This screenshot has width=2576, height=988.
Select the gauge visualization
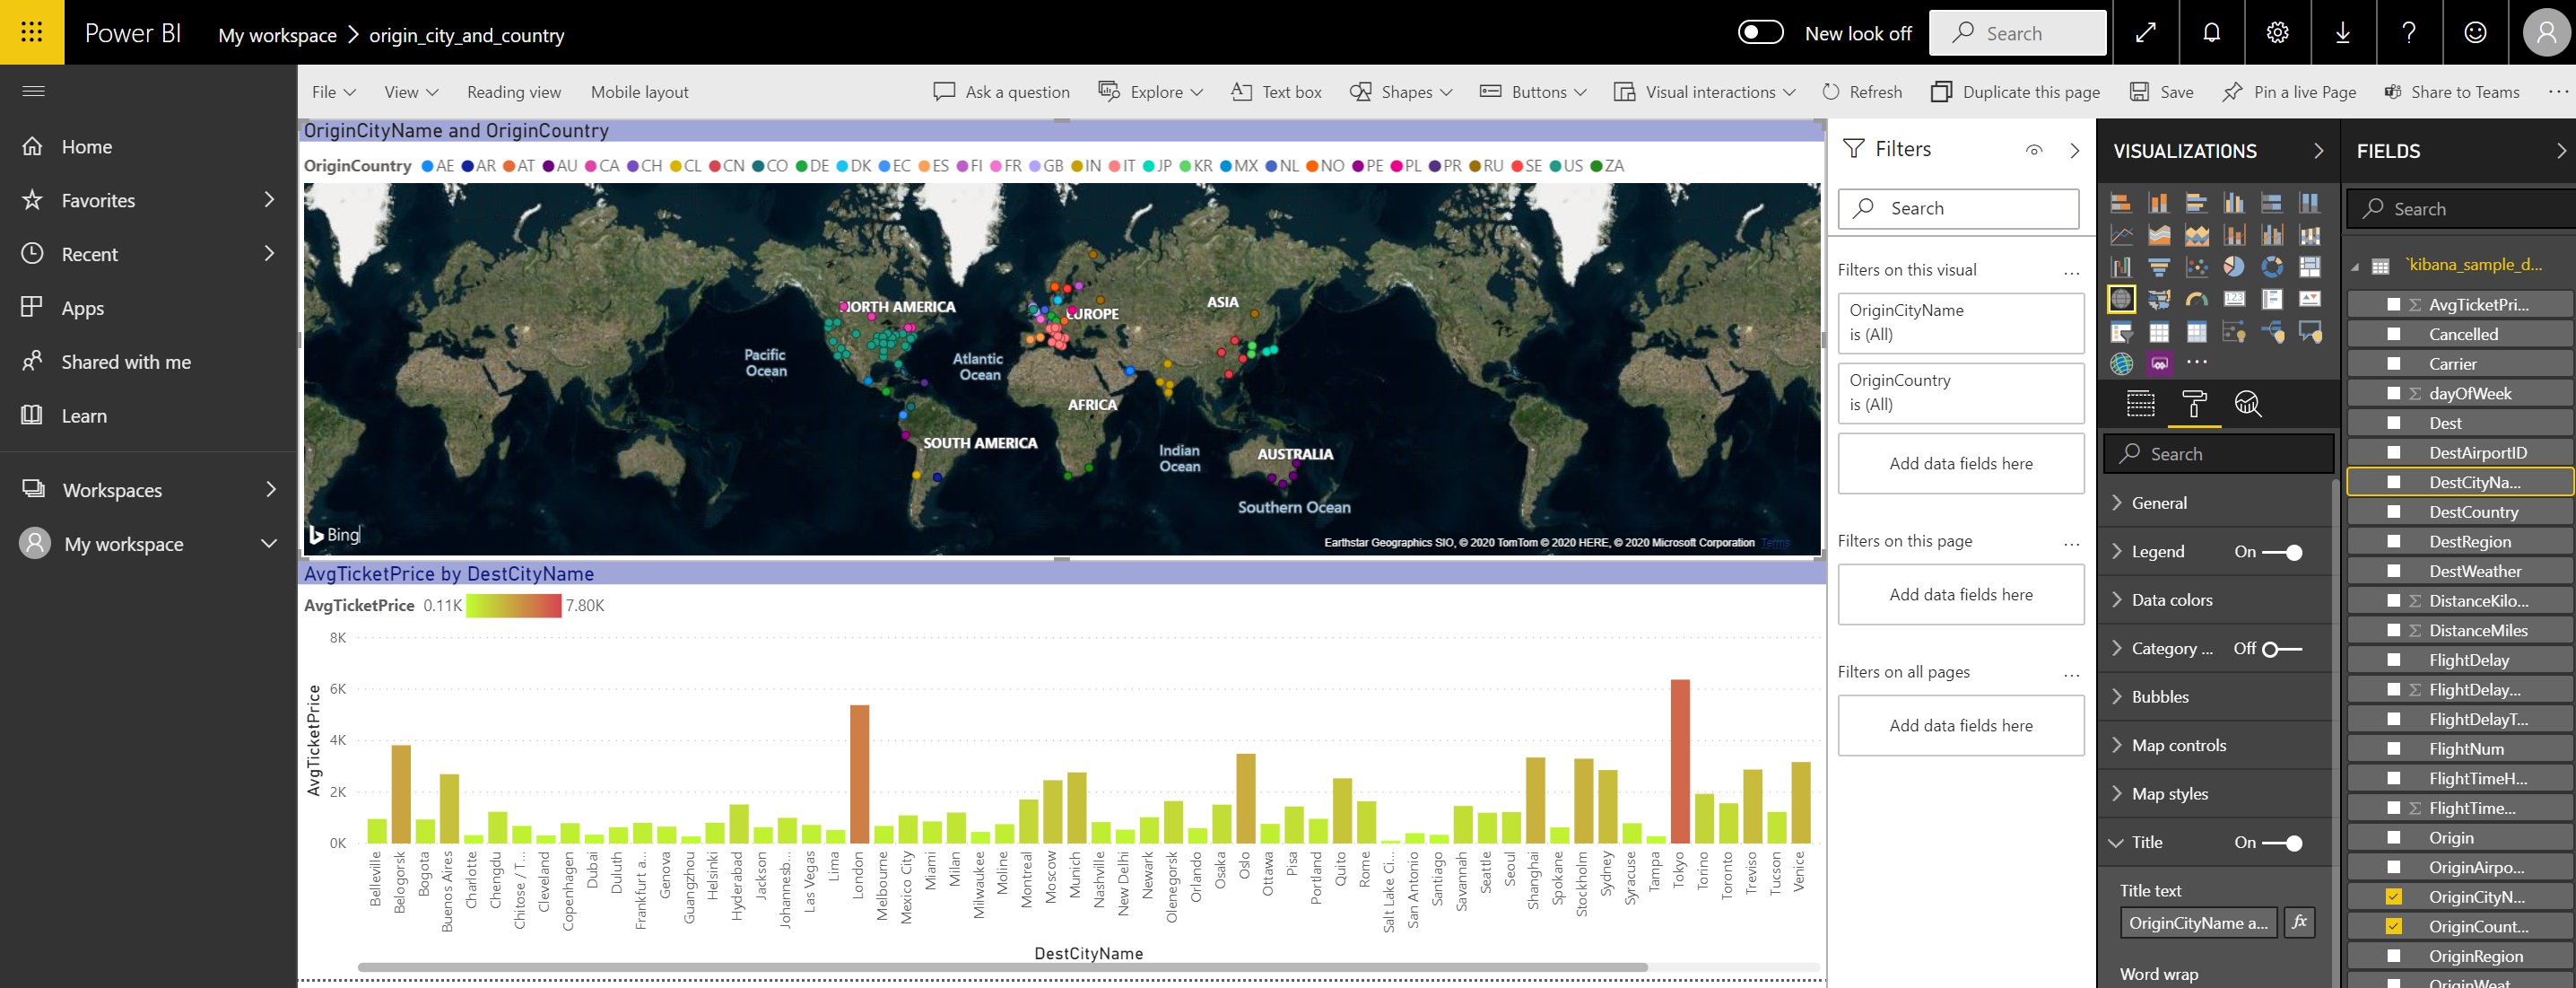coord(2197,299)
